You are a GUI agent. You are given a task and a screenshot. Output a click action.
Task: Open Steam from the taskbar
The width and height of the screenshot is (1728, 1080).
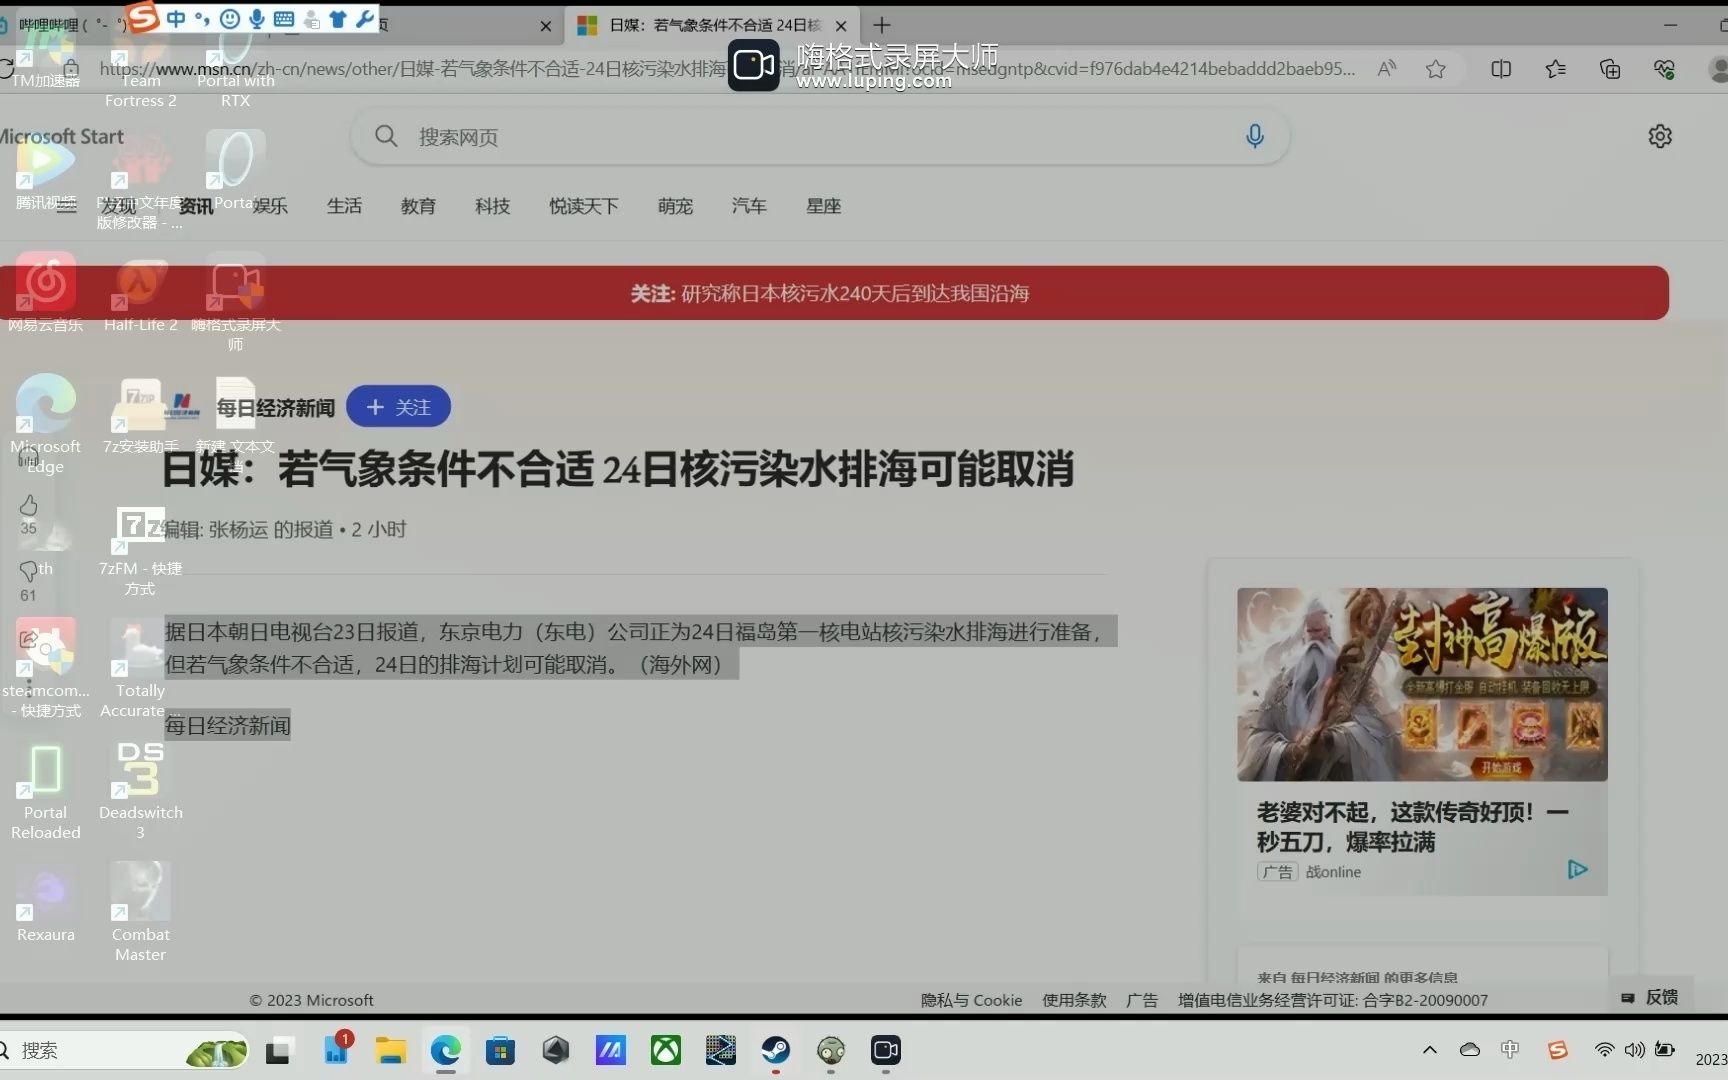click(x=776, y=1050)
